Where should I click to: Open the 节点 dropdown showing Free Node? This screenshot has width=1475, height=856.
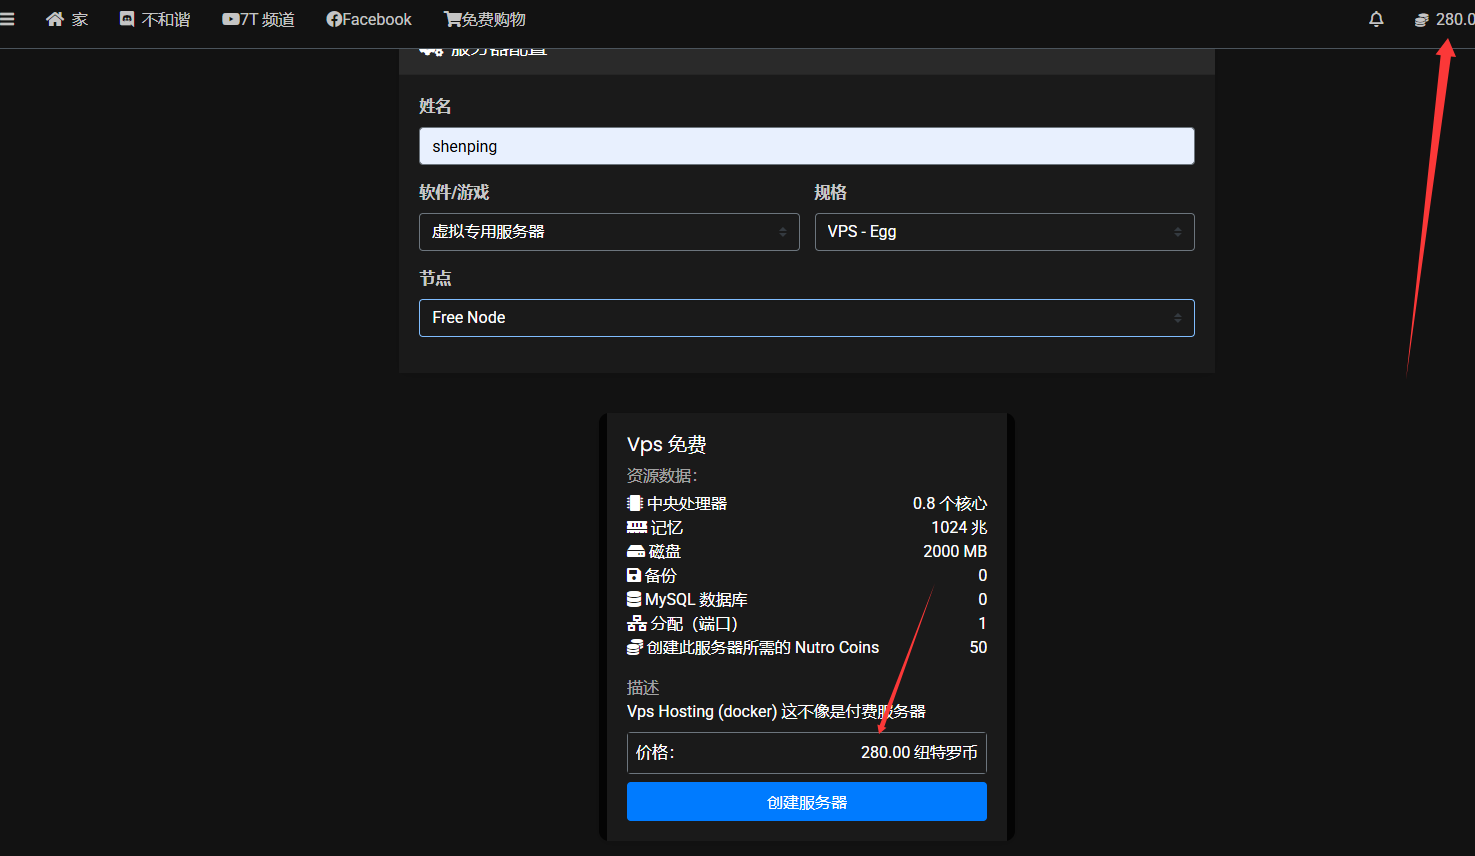806,318
